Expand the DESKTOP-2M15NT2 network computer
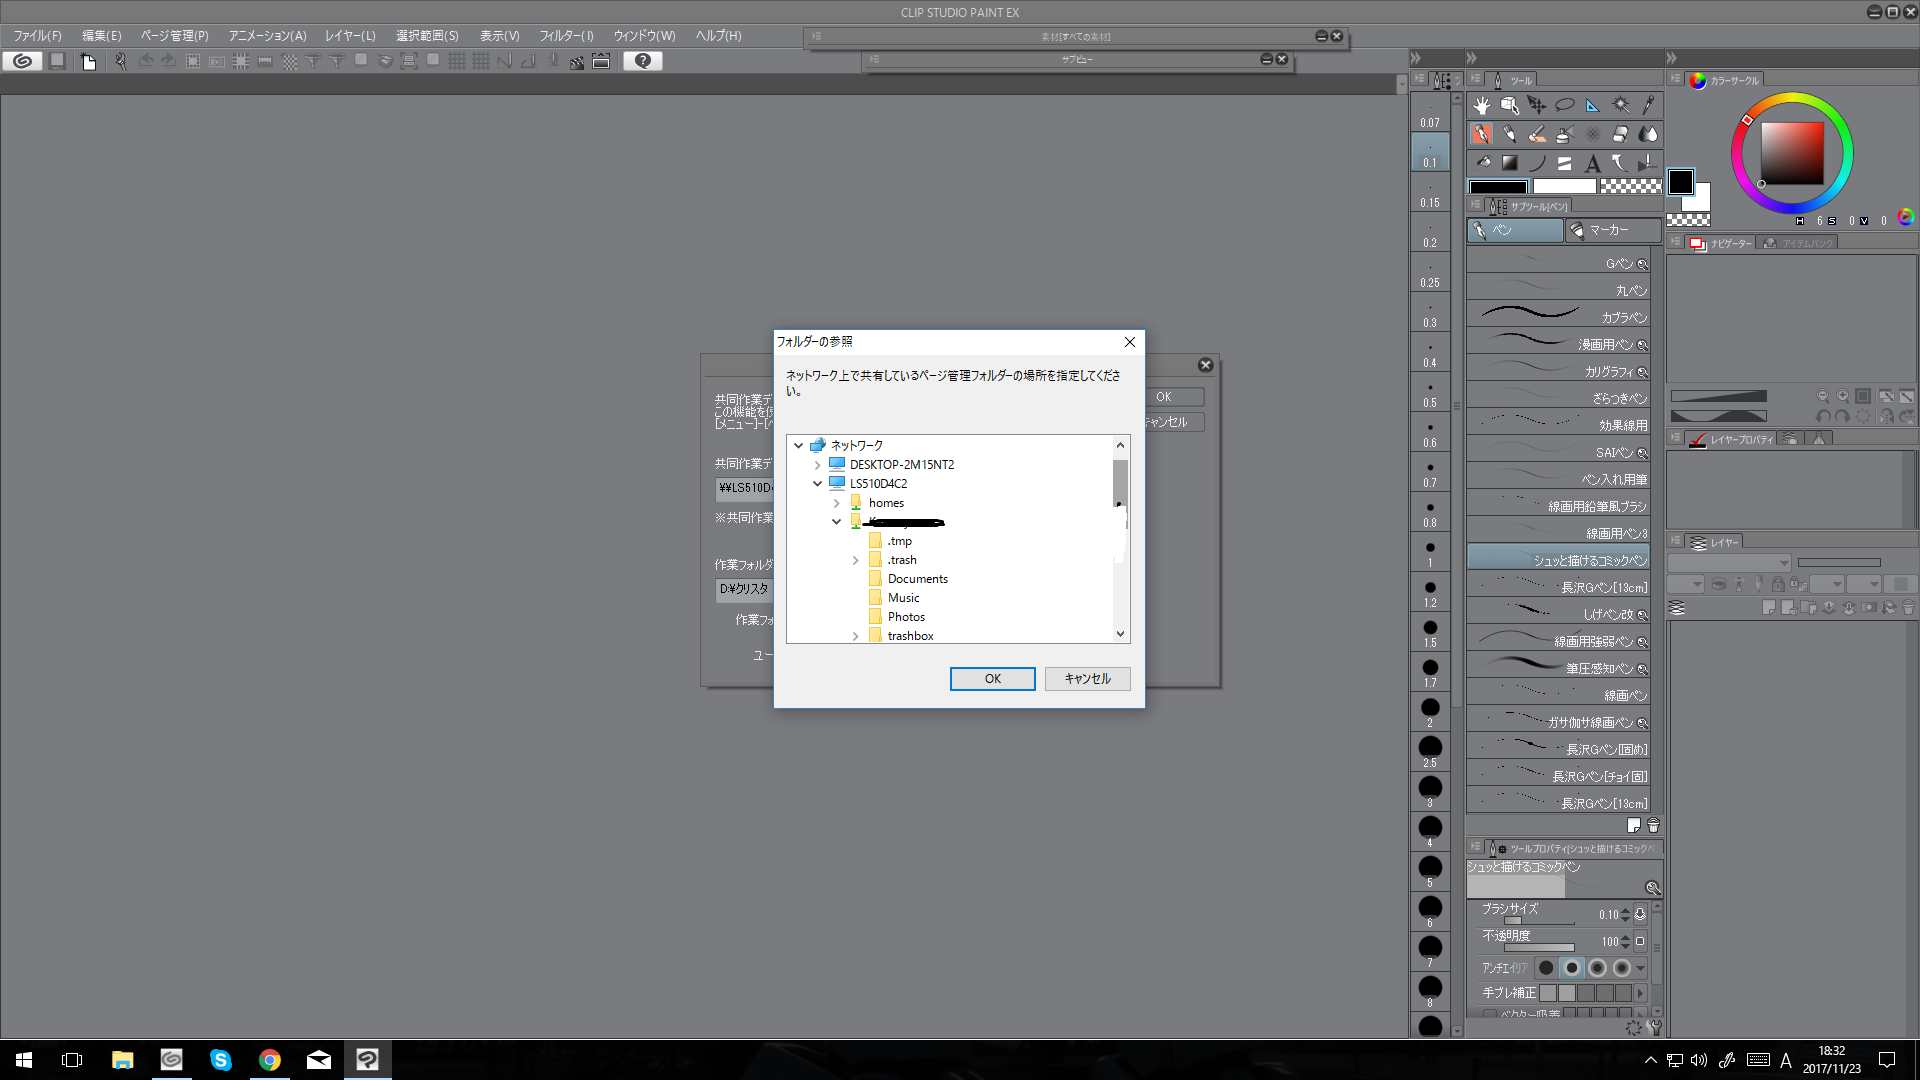1920x1080 pixels. point(818,465)
